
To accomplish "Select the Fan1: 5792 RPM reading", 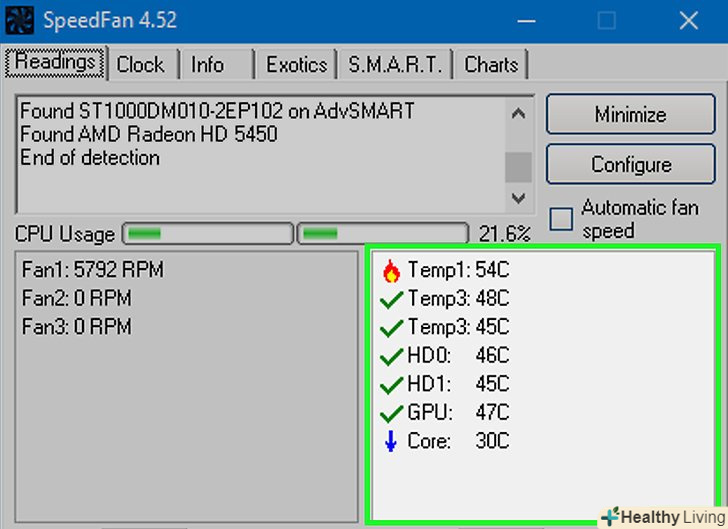I will tap(93, 270).
